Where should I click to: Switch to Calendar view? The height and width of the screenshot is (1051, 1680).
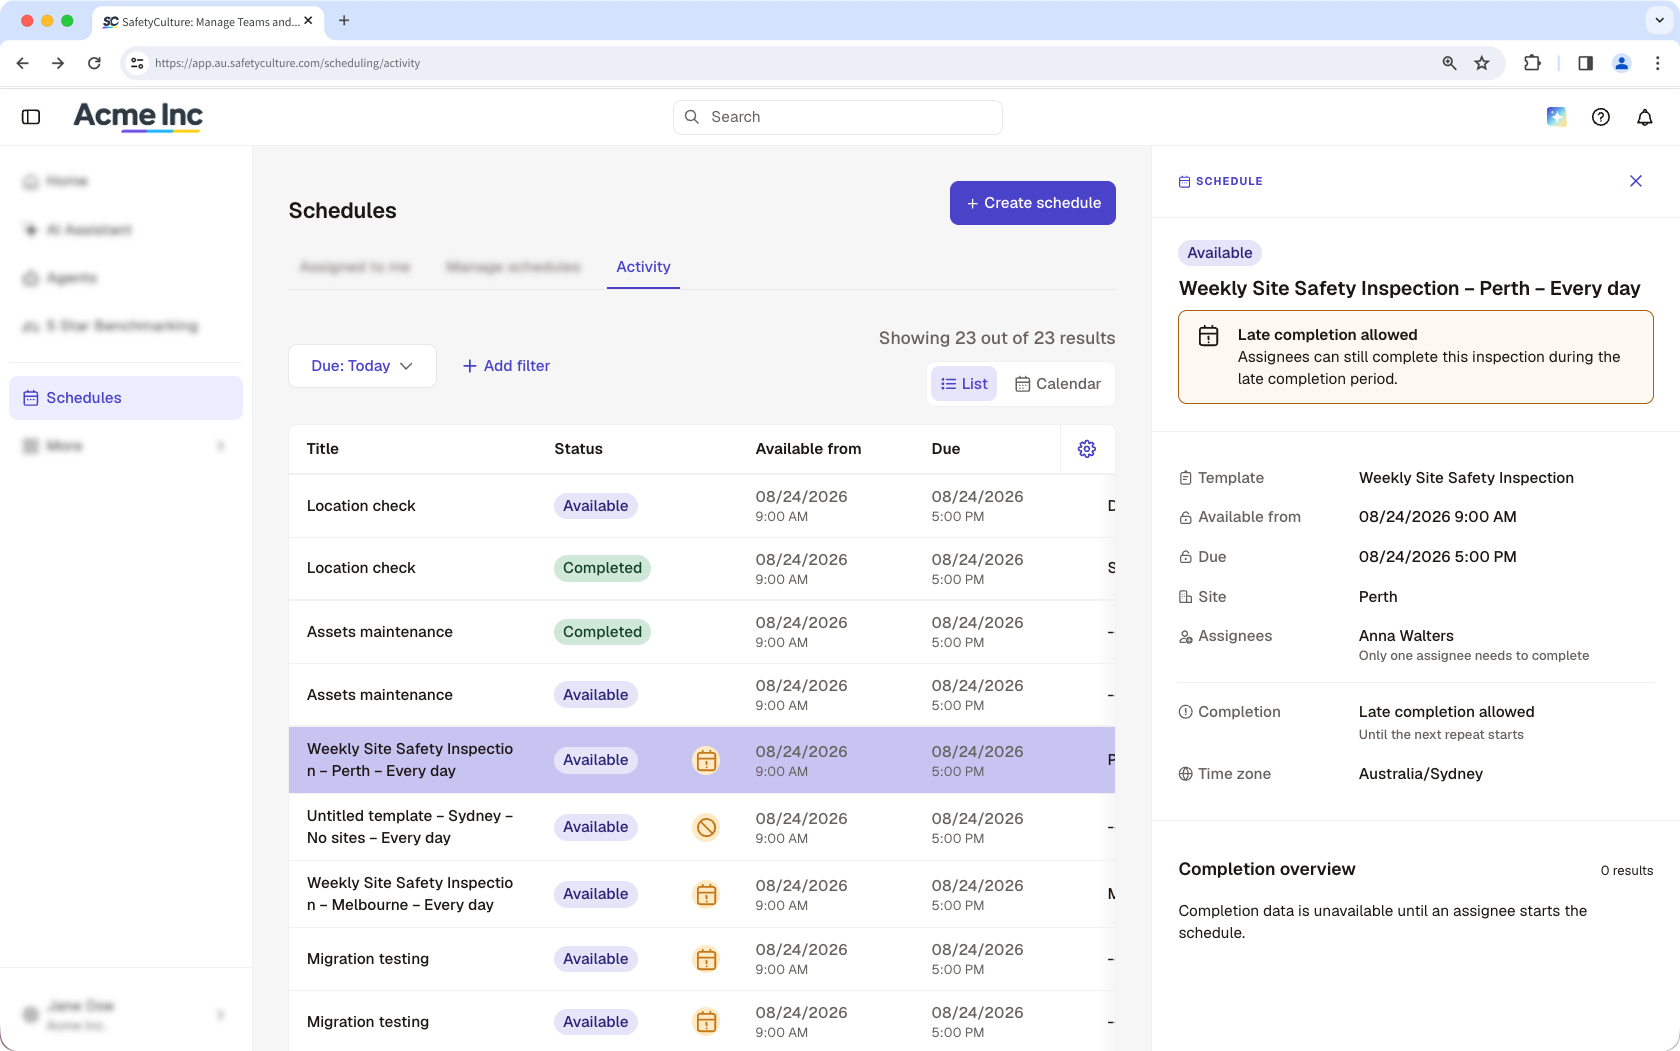pyautogui.click(x=1058, y=384)
